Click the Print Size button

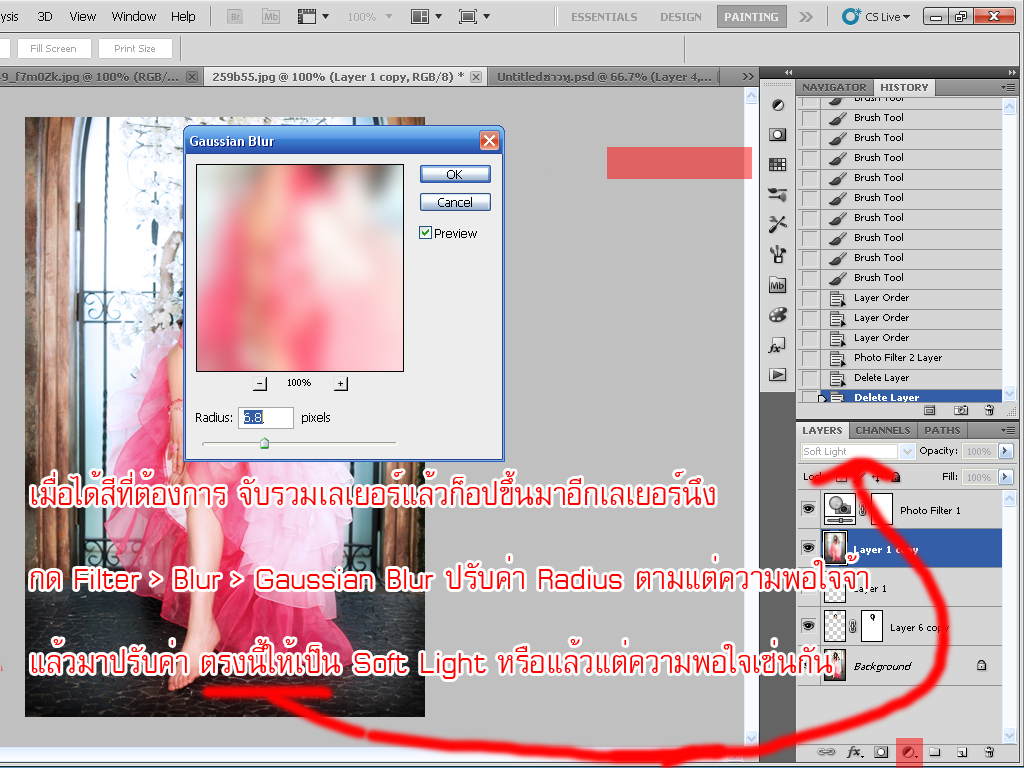tap(135, 48)
